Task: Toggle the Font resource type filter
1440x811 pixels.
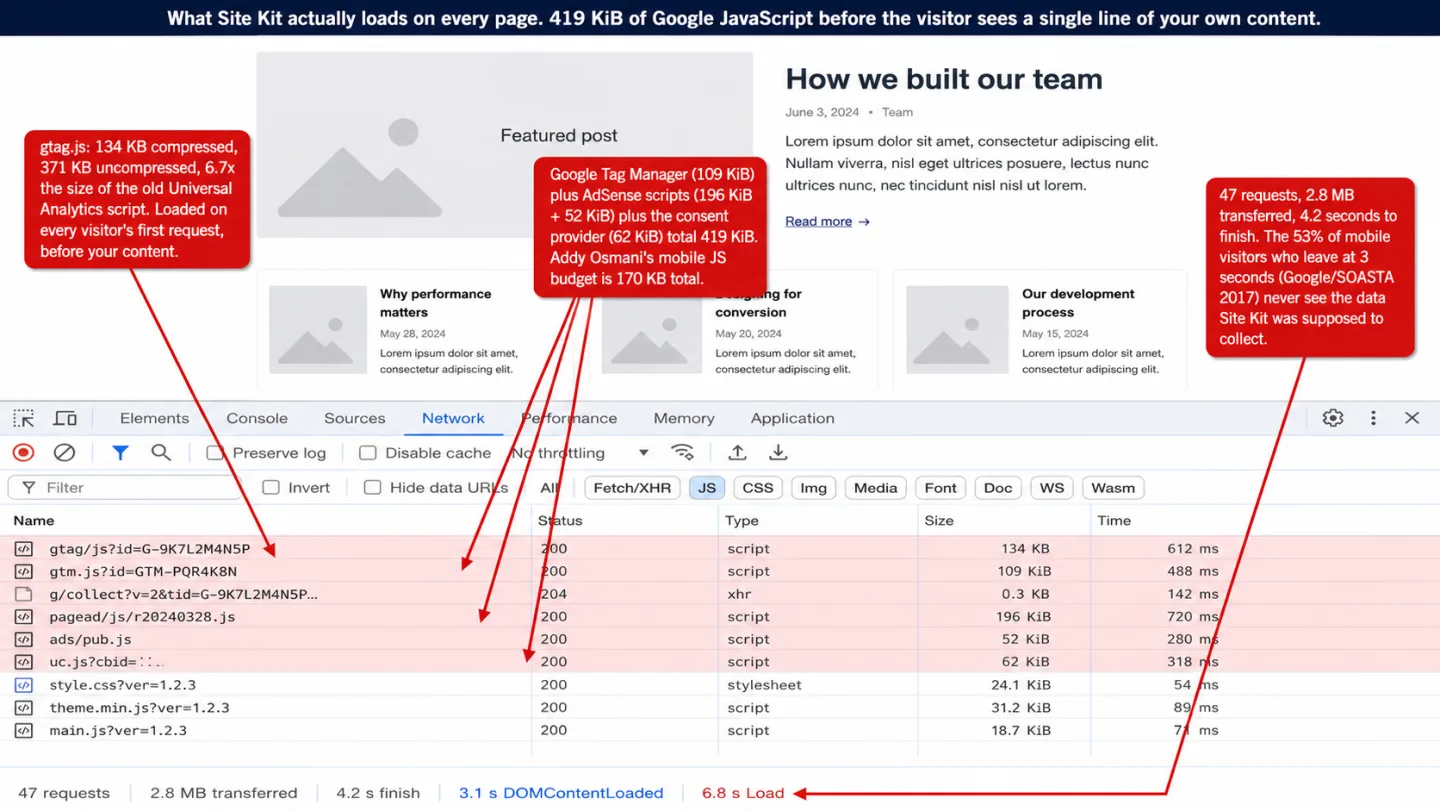Action: click(x=941, y=488)
